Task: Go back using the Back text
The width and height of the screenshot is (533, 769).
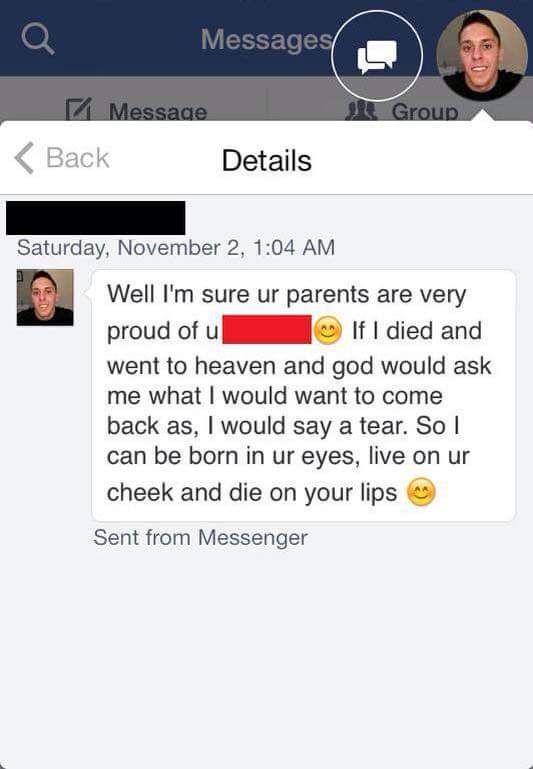Action: pyautogui.click(x=77, y=158)
